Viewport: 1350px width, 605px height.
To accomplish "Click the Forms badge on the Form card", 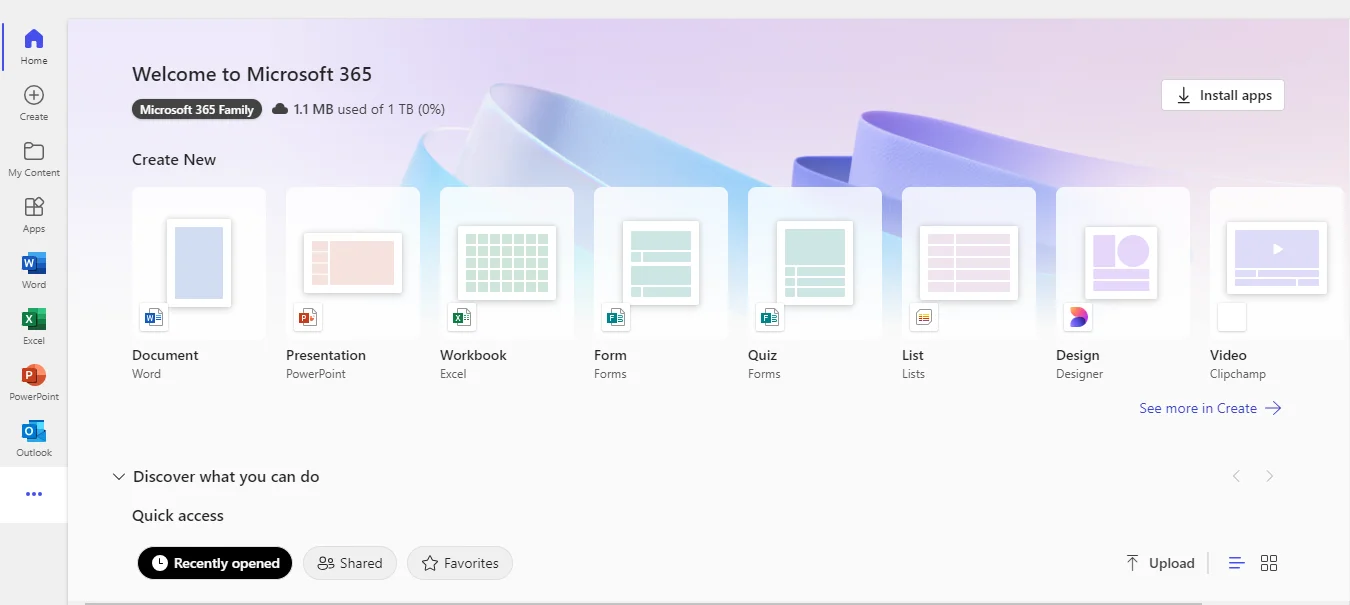I will click(616, 317).
